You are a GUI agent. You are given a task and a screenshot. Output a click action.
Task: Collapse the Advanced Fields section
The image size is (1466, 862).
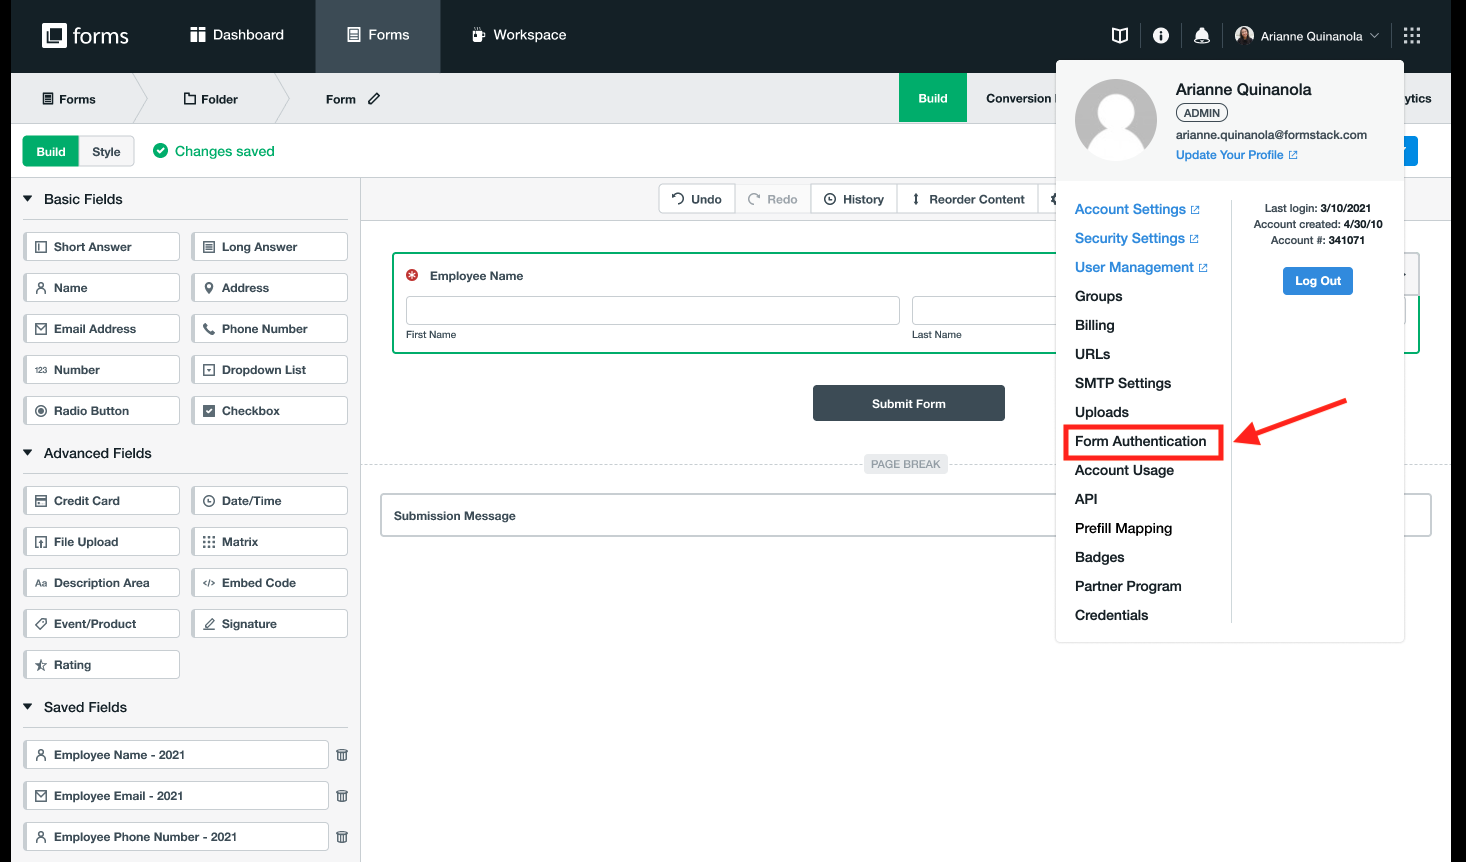pyautogui.click(x=28, y=453)
